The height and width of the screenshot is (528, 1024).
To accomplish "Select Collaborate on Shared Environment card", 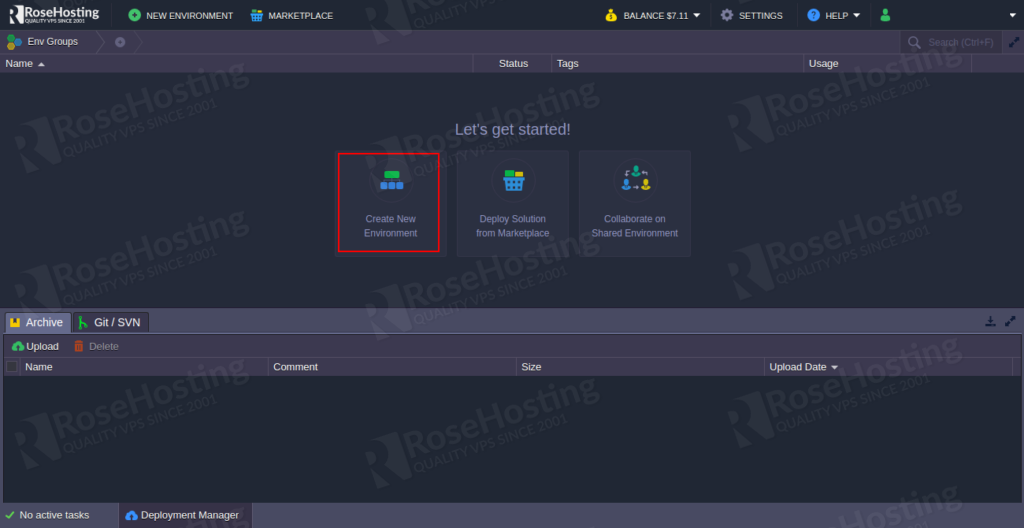I will [634, 203].
